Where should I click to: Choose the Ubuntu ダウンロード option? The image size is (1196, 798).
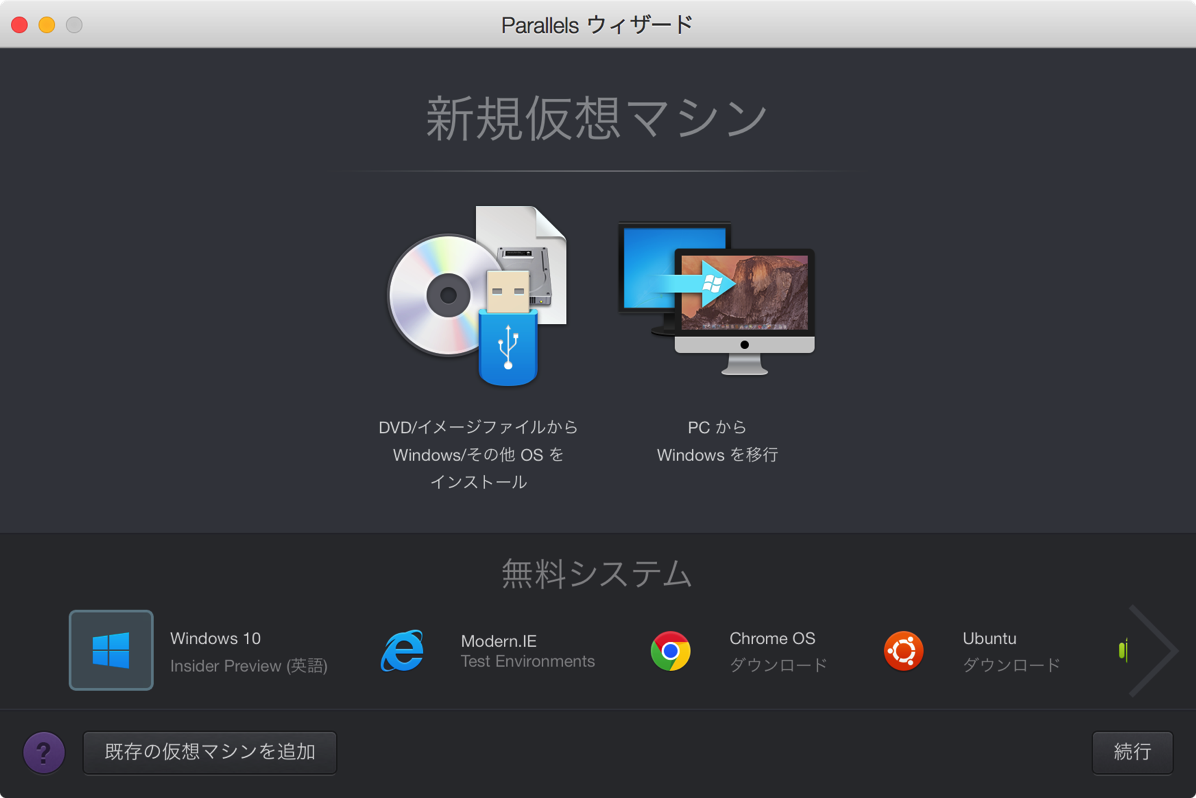pos(1012,663)
